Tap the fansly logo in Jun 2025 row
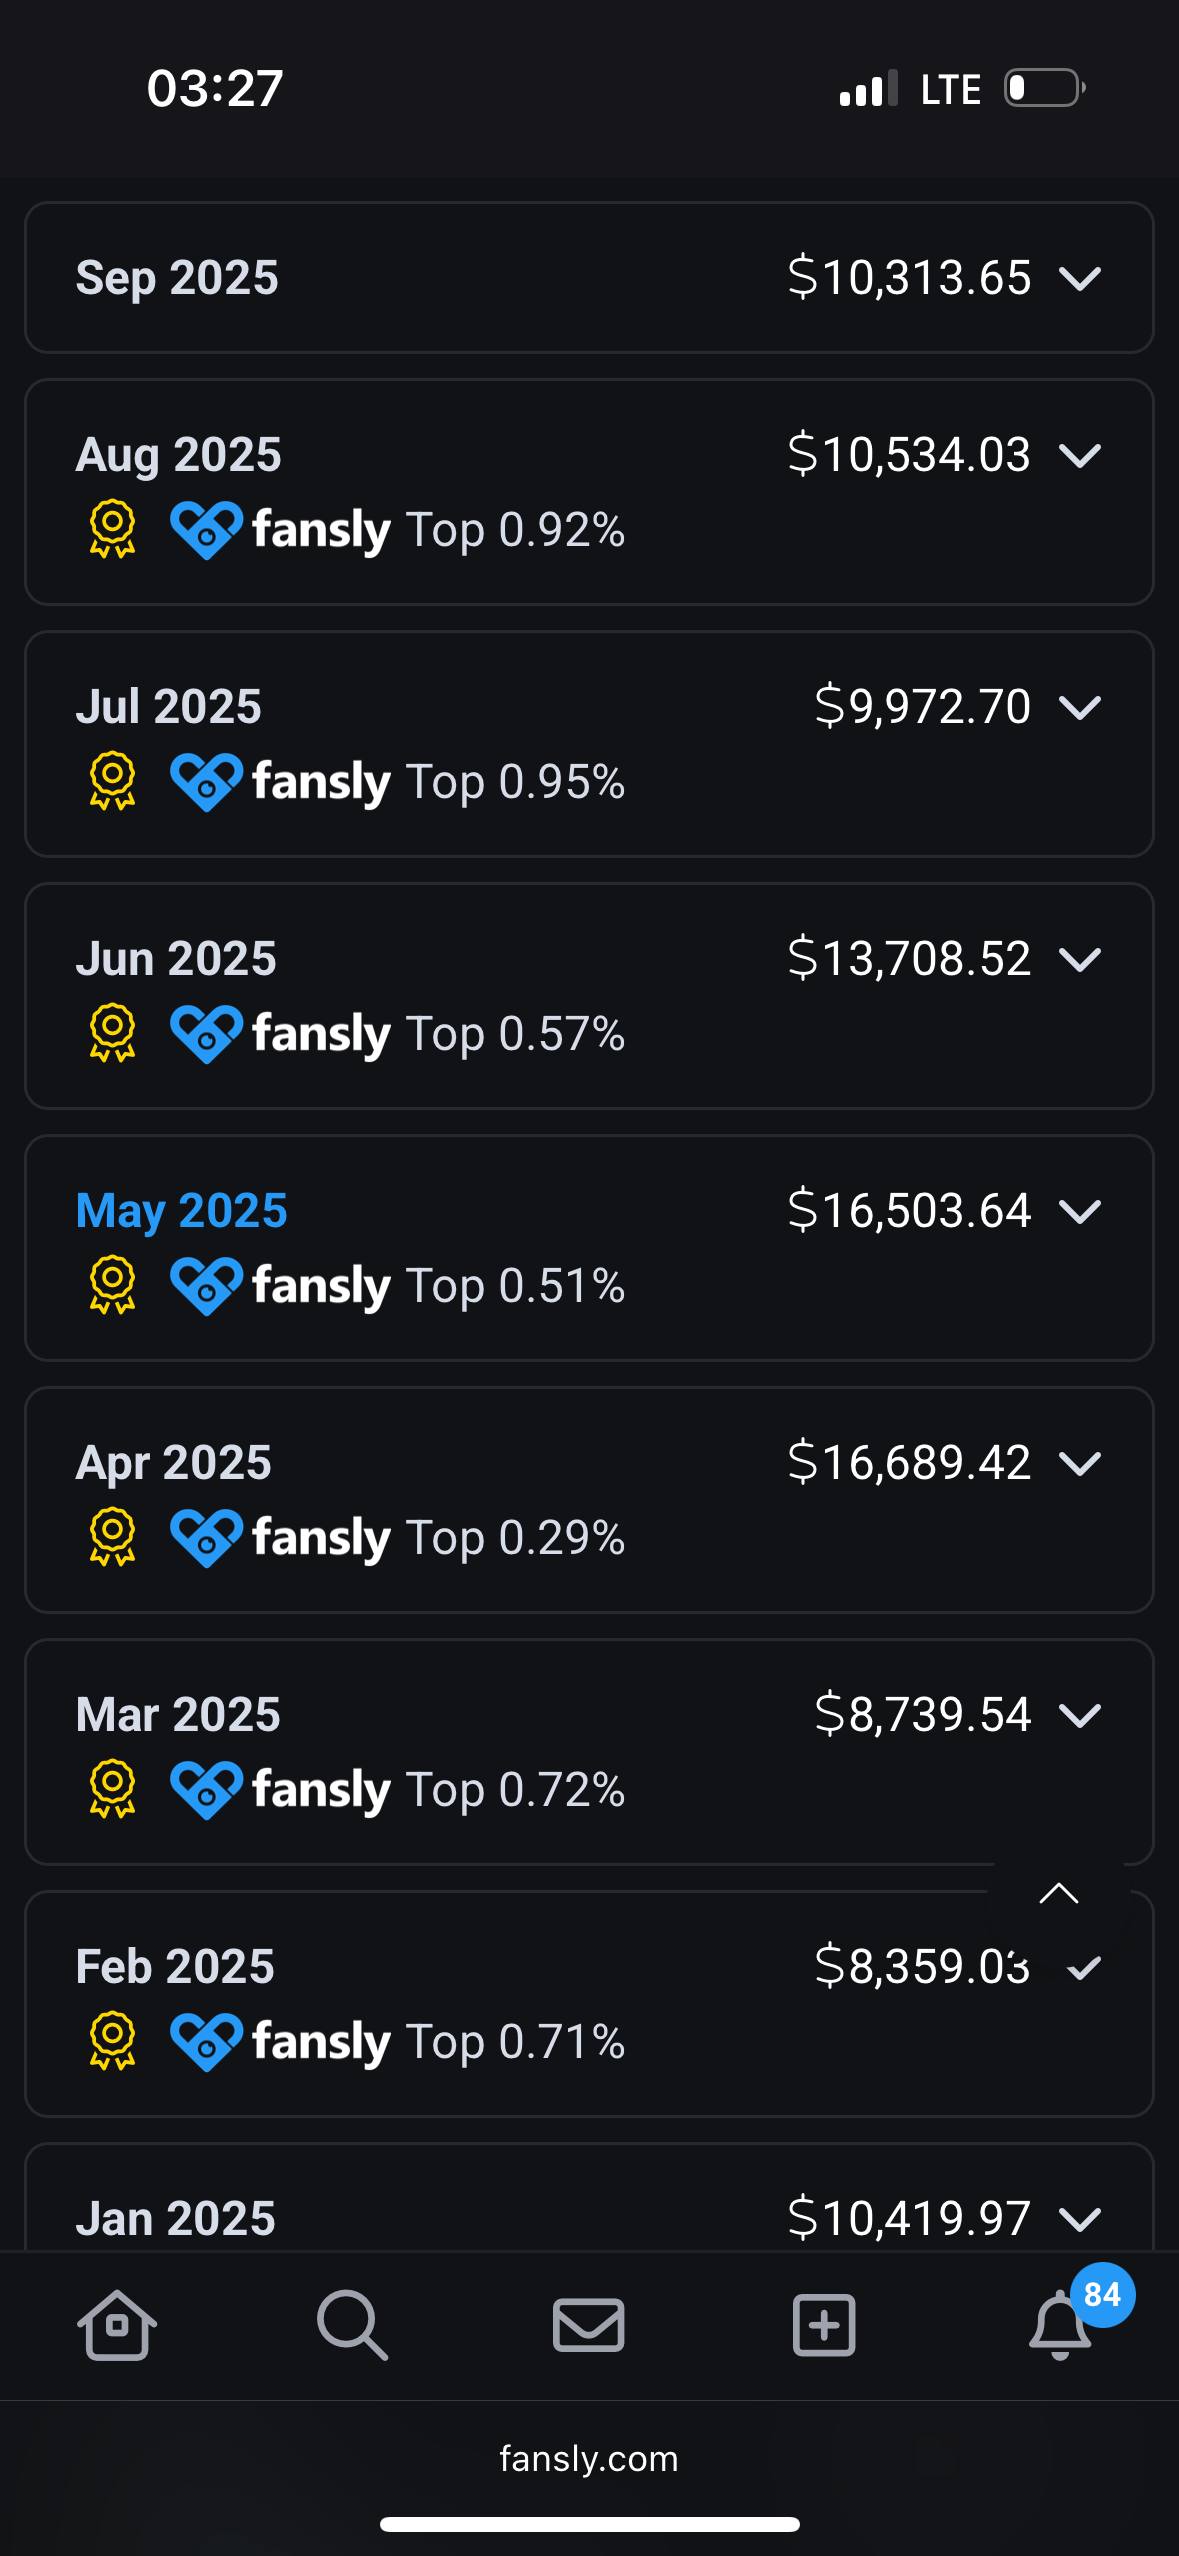 (280, 1034)
